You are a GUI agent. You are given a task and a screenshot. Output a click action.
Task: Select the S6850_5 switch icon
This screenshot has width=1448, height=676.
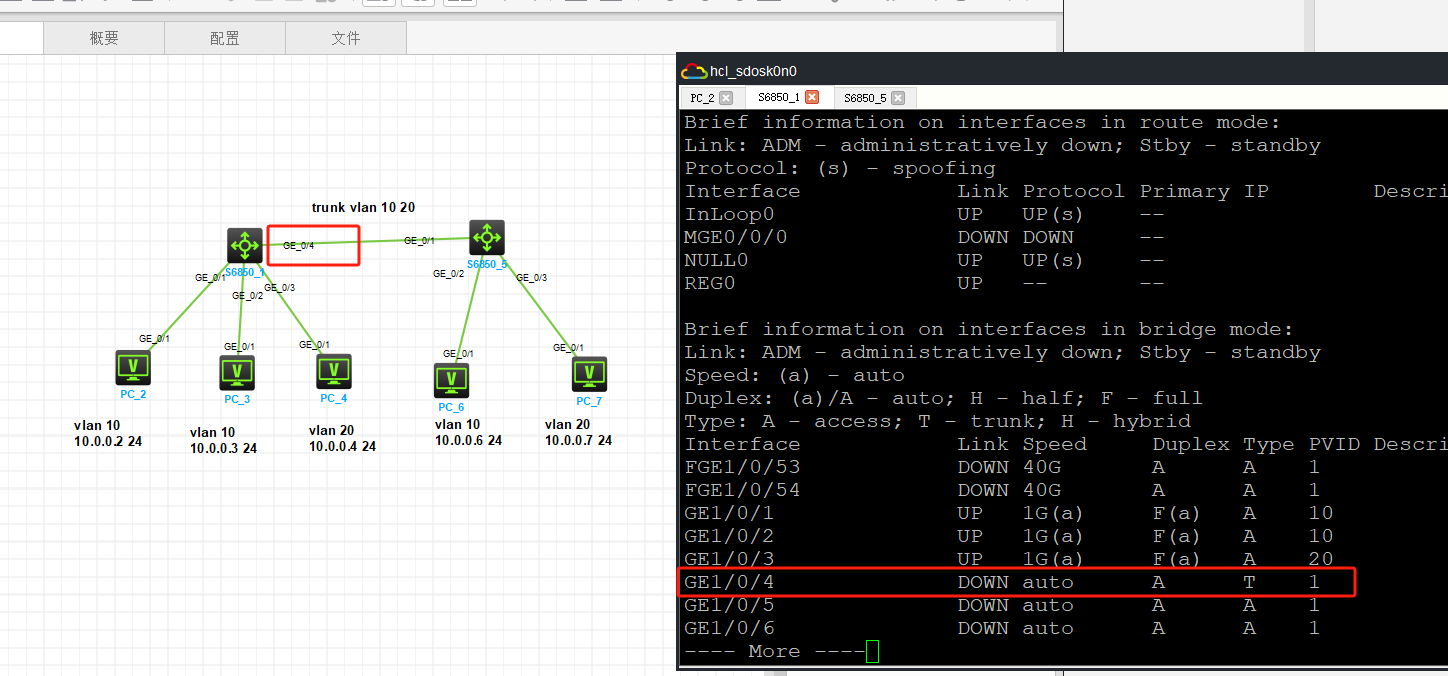pyautogui.click(x=487, y=237)
